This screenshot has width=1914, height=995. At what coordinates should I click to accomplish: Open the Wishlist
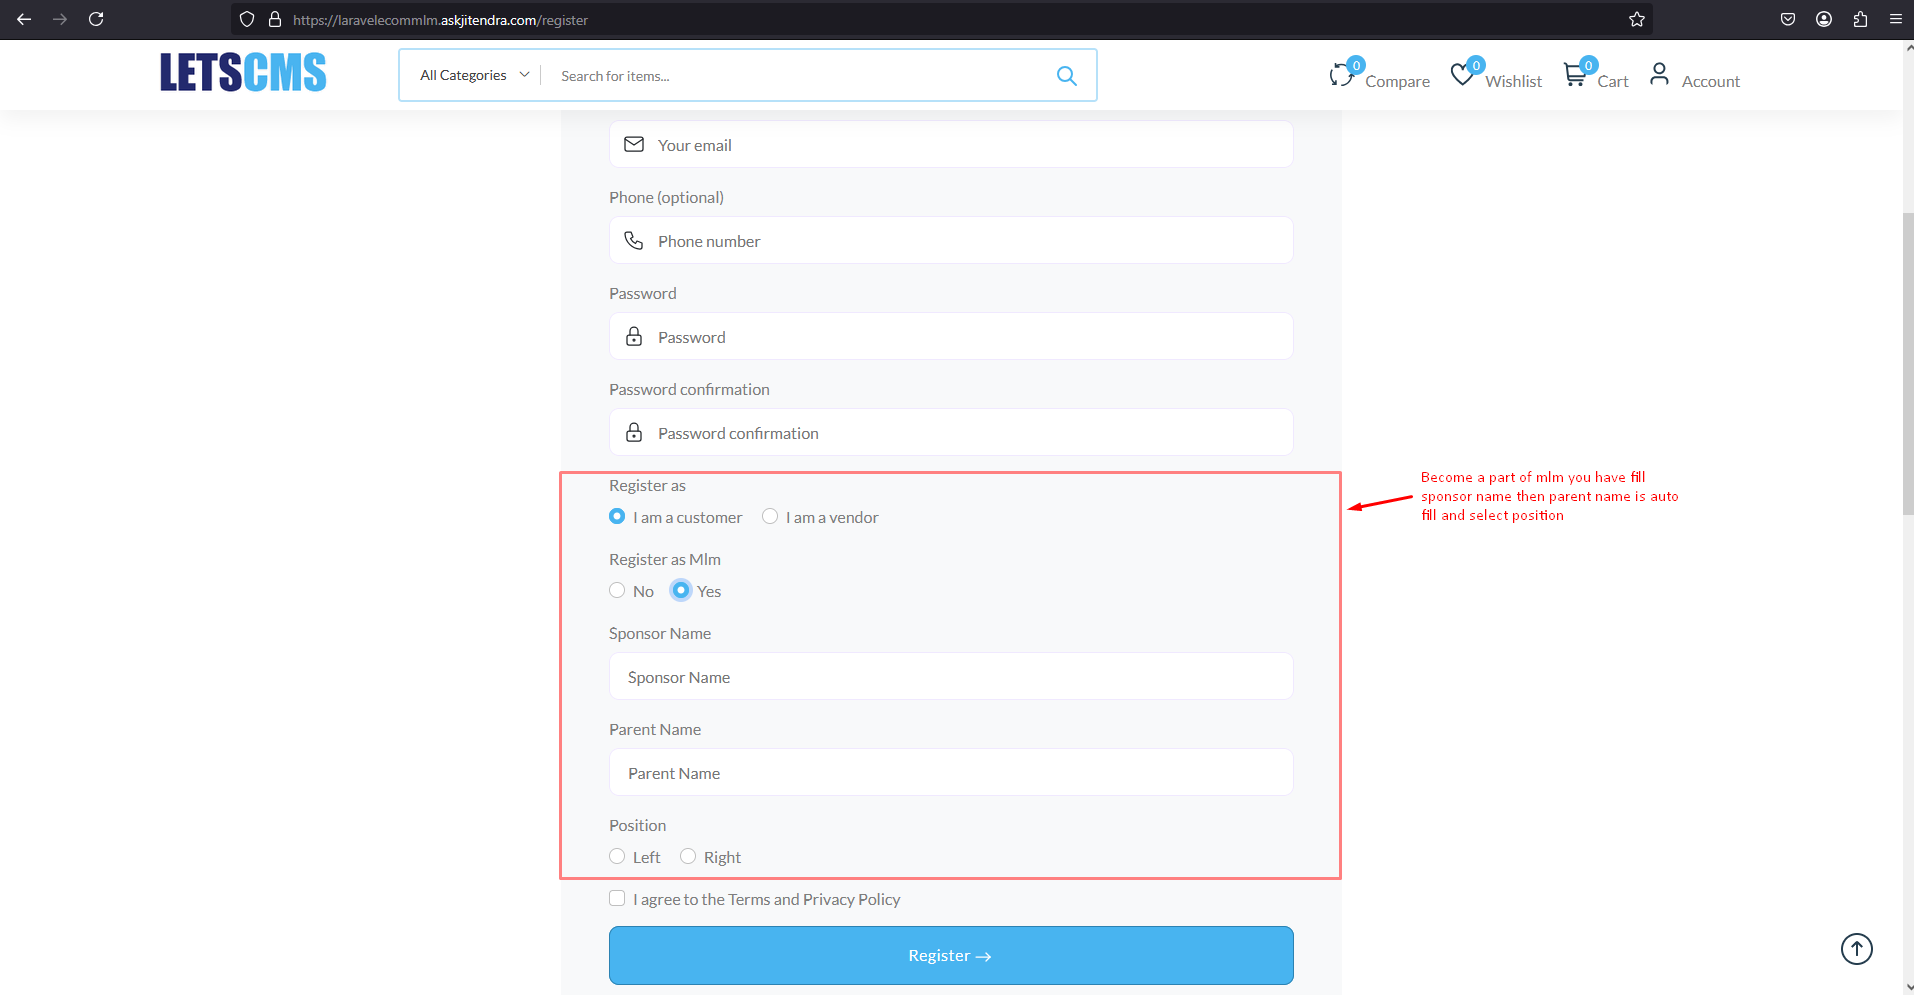tap(1496, 76)
